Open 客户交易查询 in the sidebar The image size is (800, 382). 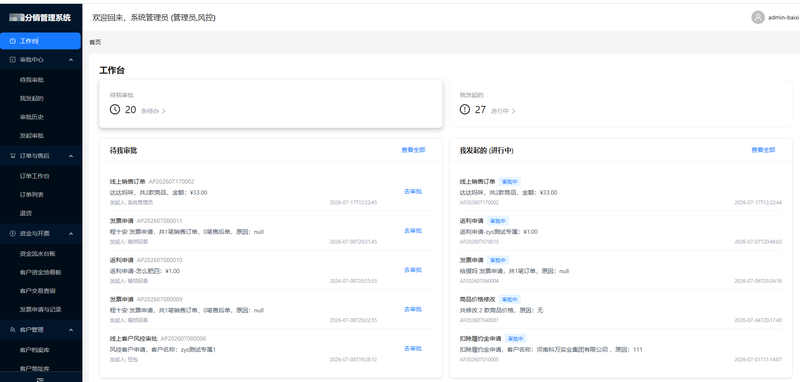coord(38,291)
